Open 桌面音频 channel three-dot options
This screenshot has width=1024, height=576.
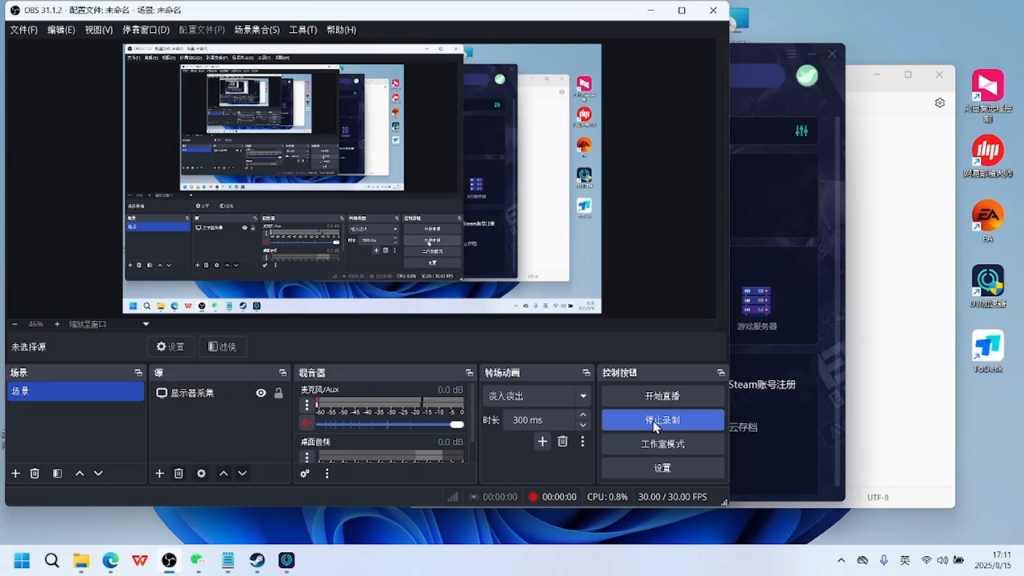pos(307,457)
